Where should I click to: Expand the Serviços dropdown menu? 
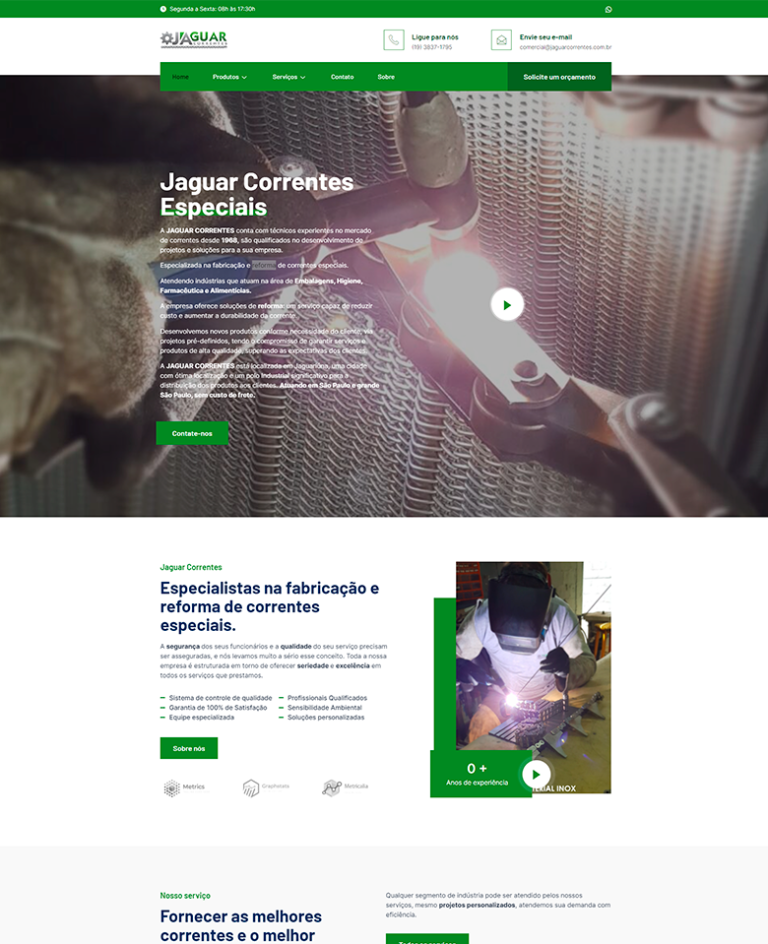(289, 77)
